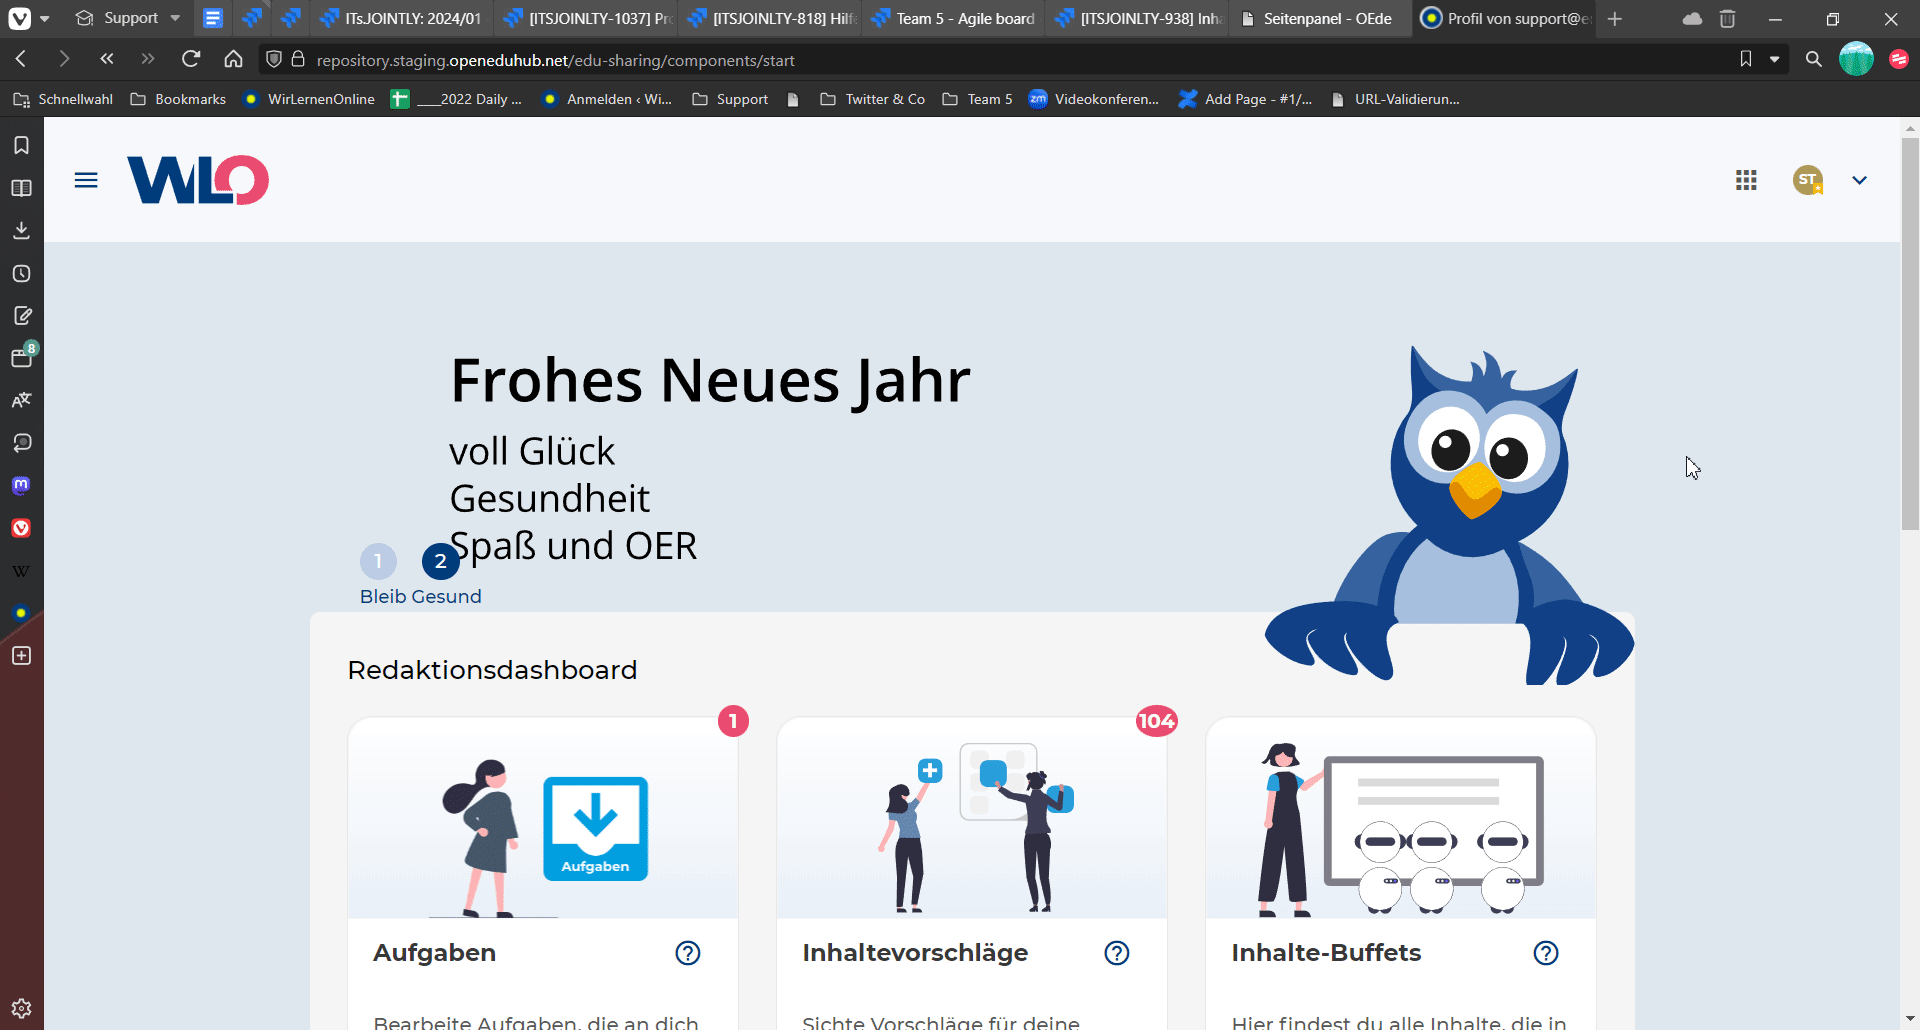1920x1030 pixels.
Task: Toggle the content blocker shield icon
Action: pyautogui.click(x=274, y=59)
